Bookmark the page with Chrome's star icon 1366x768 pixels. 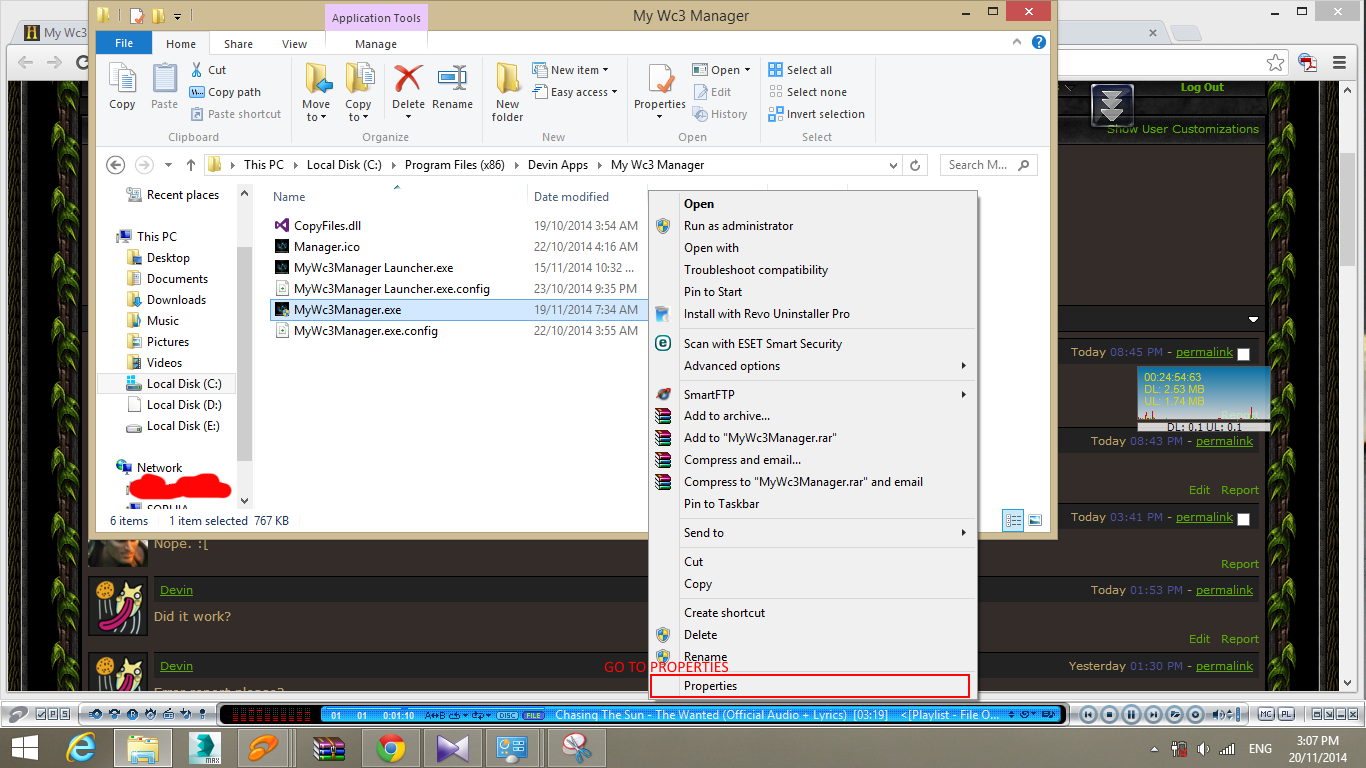[1275, 63]
